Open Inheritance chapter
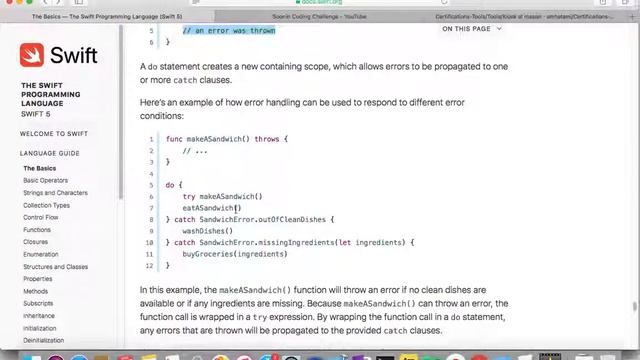Image resolution: width=640 pixels, height=360 pixels. (39, 316)
